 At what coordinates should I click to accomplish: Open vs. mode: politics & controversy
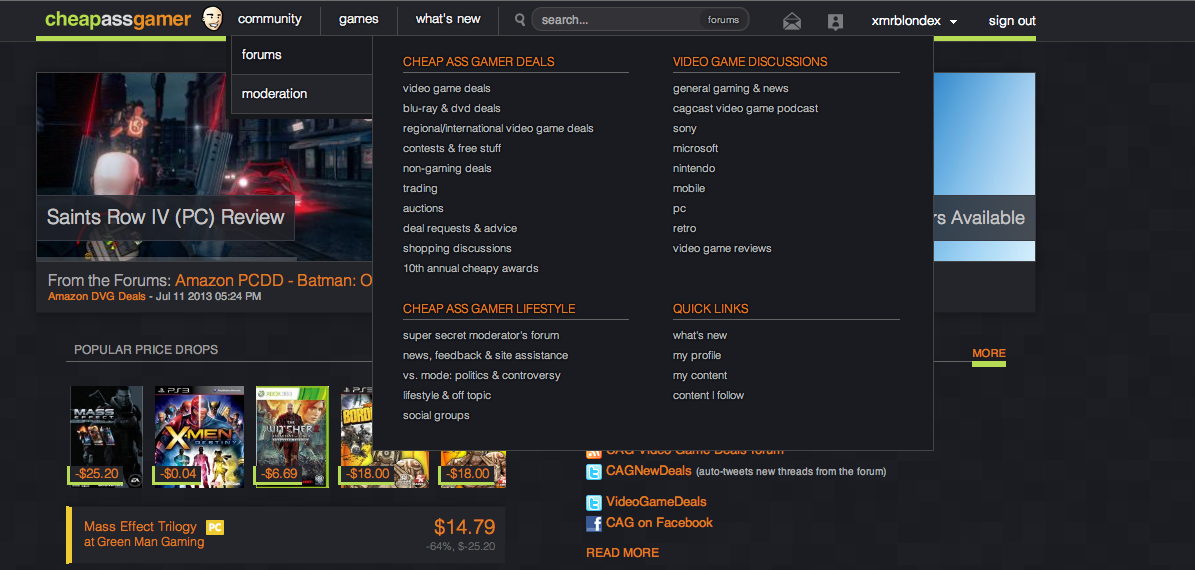pyautogui.click(x=482, y=375)
